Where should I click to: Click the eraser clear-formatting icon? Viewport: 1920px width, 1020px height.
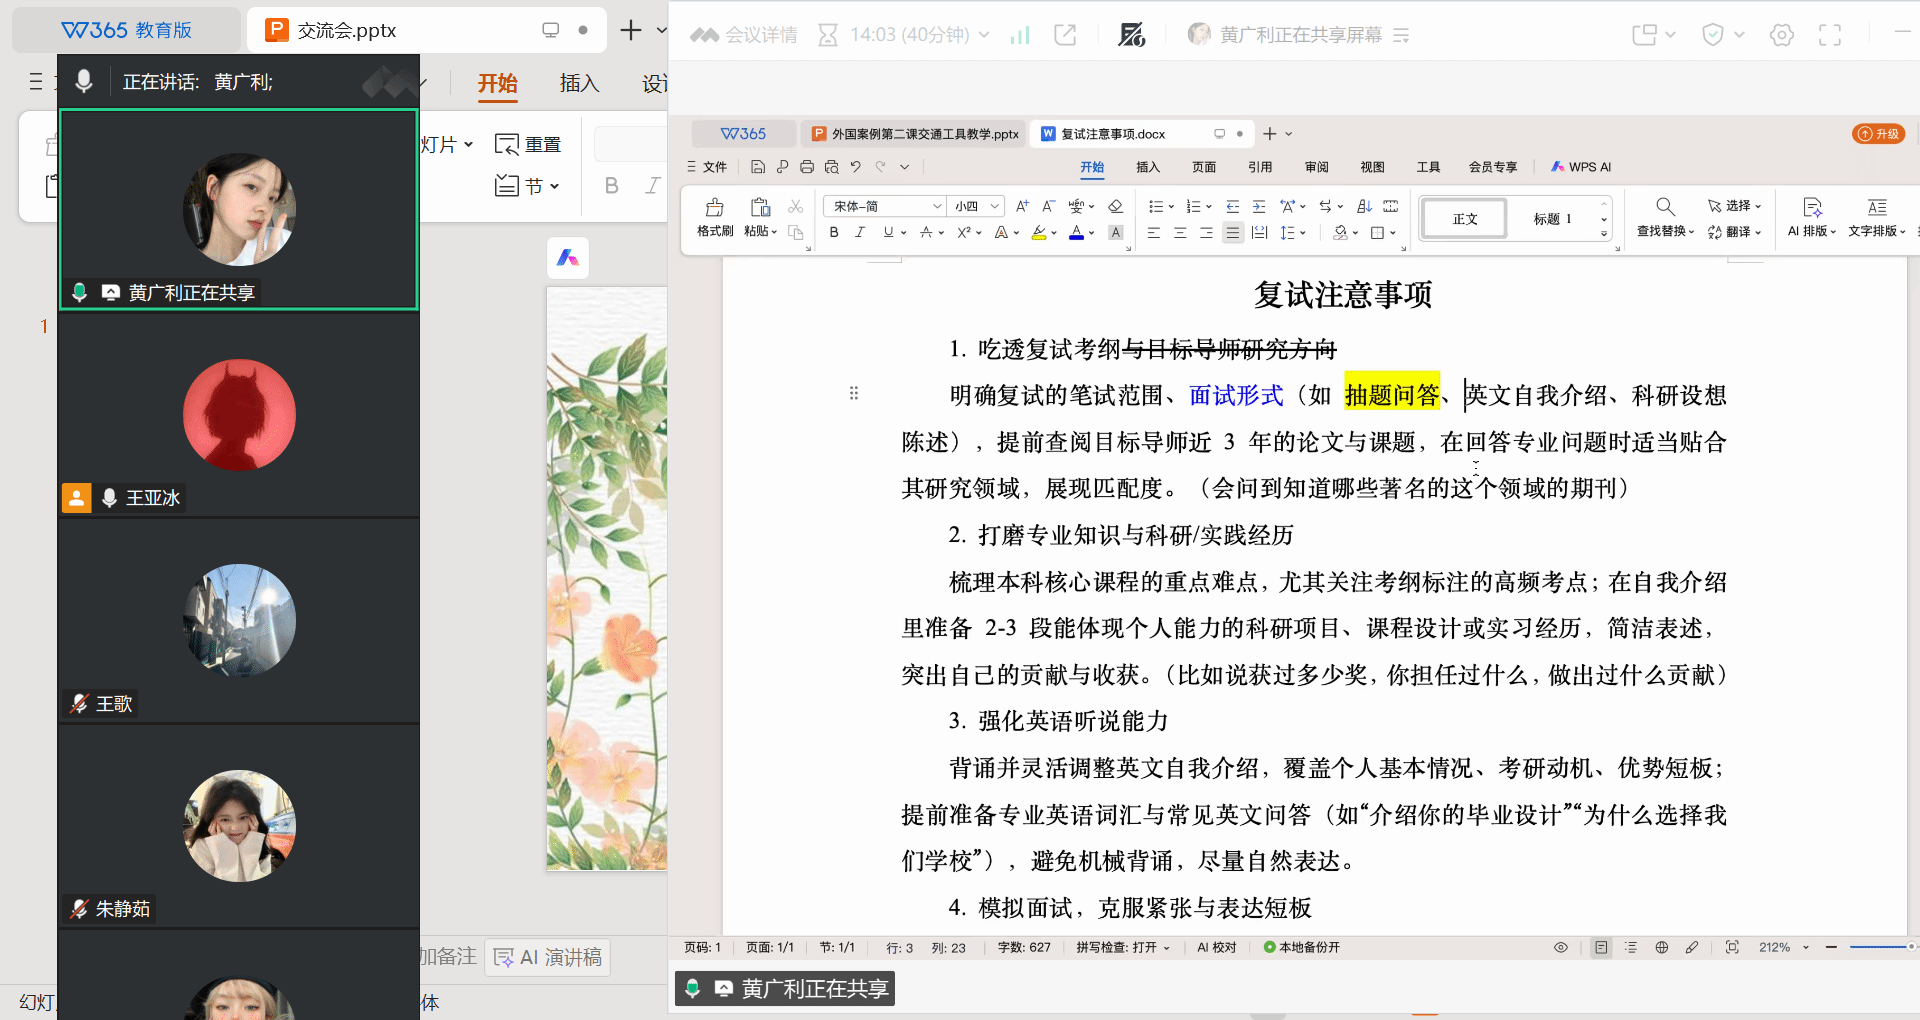coord(1116,206)
